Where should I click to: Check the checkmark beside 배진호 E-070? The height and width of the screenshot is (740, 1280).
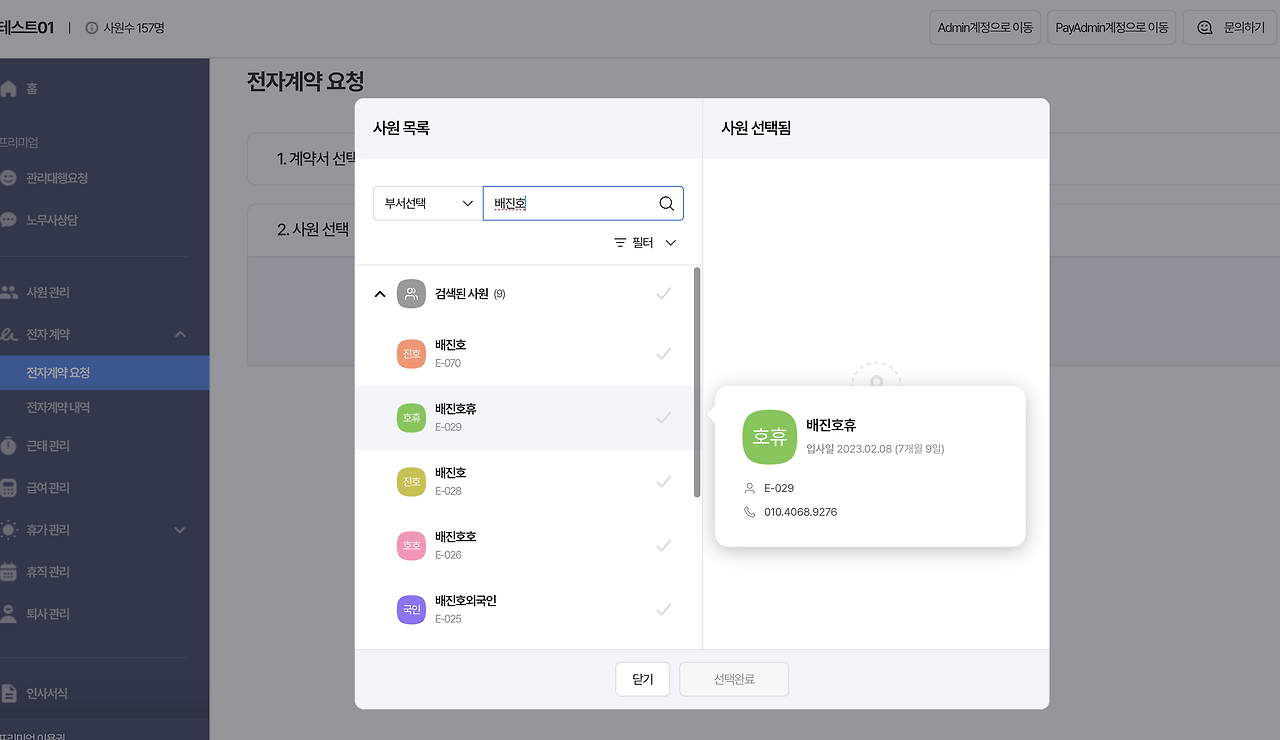coord(663,353)
